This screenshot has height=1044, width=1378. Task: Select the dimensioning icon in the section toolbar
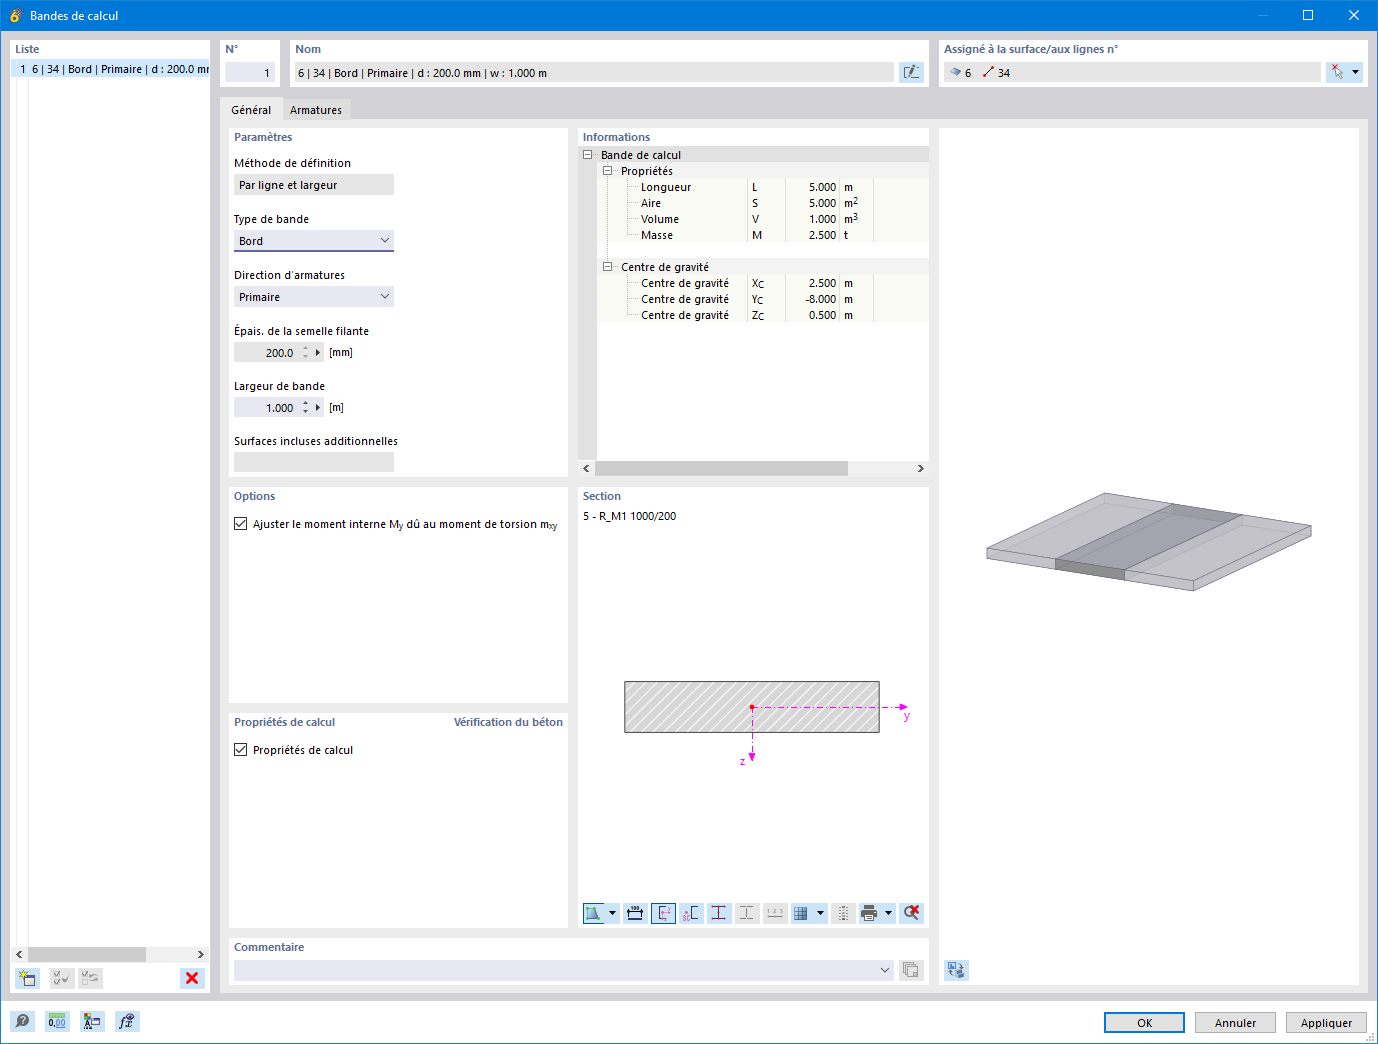coord(635,913)
